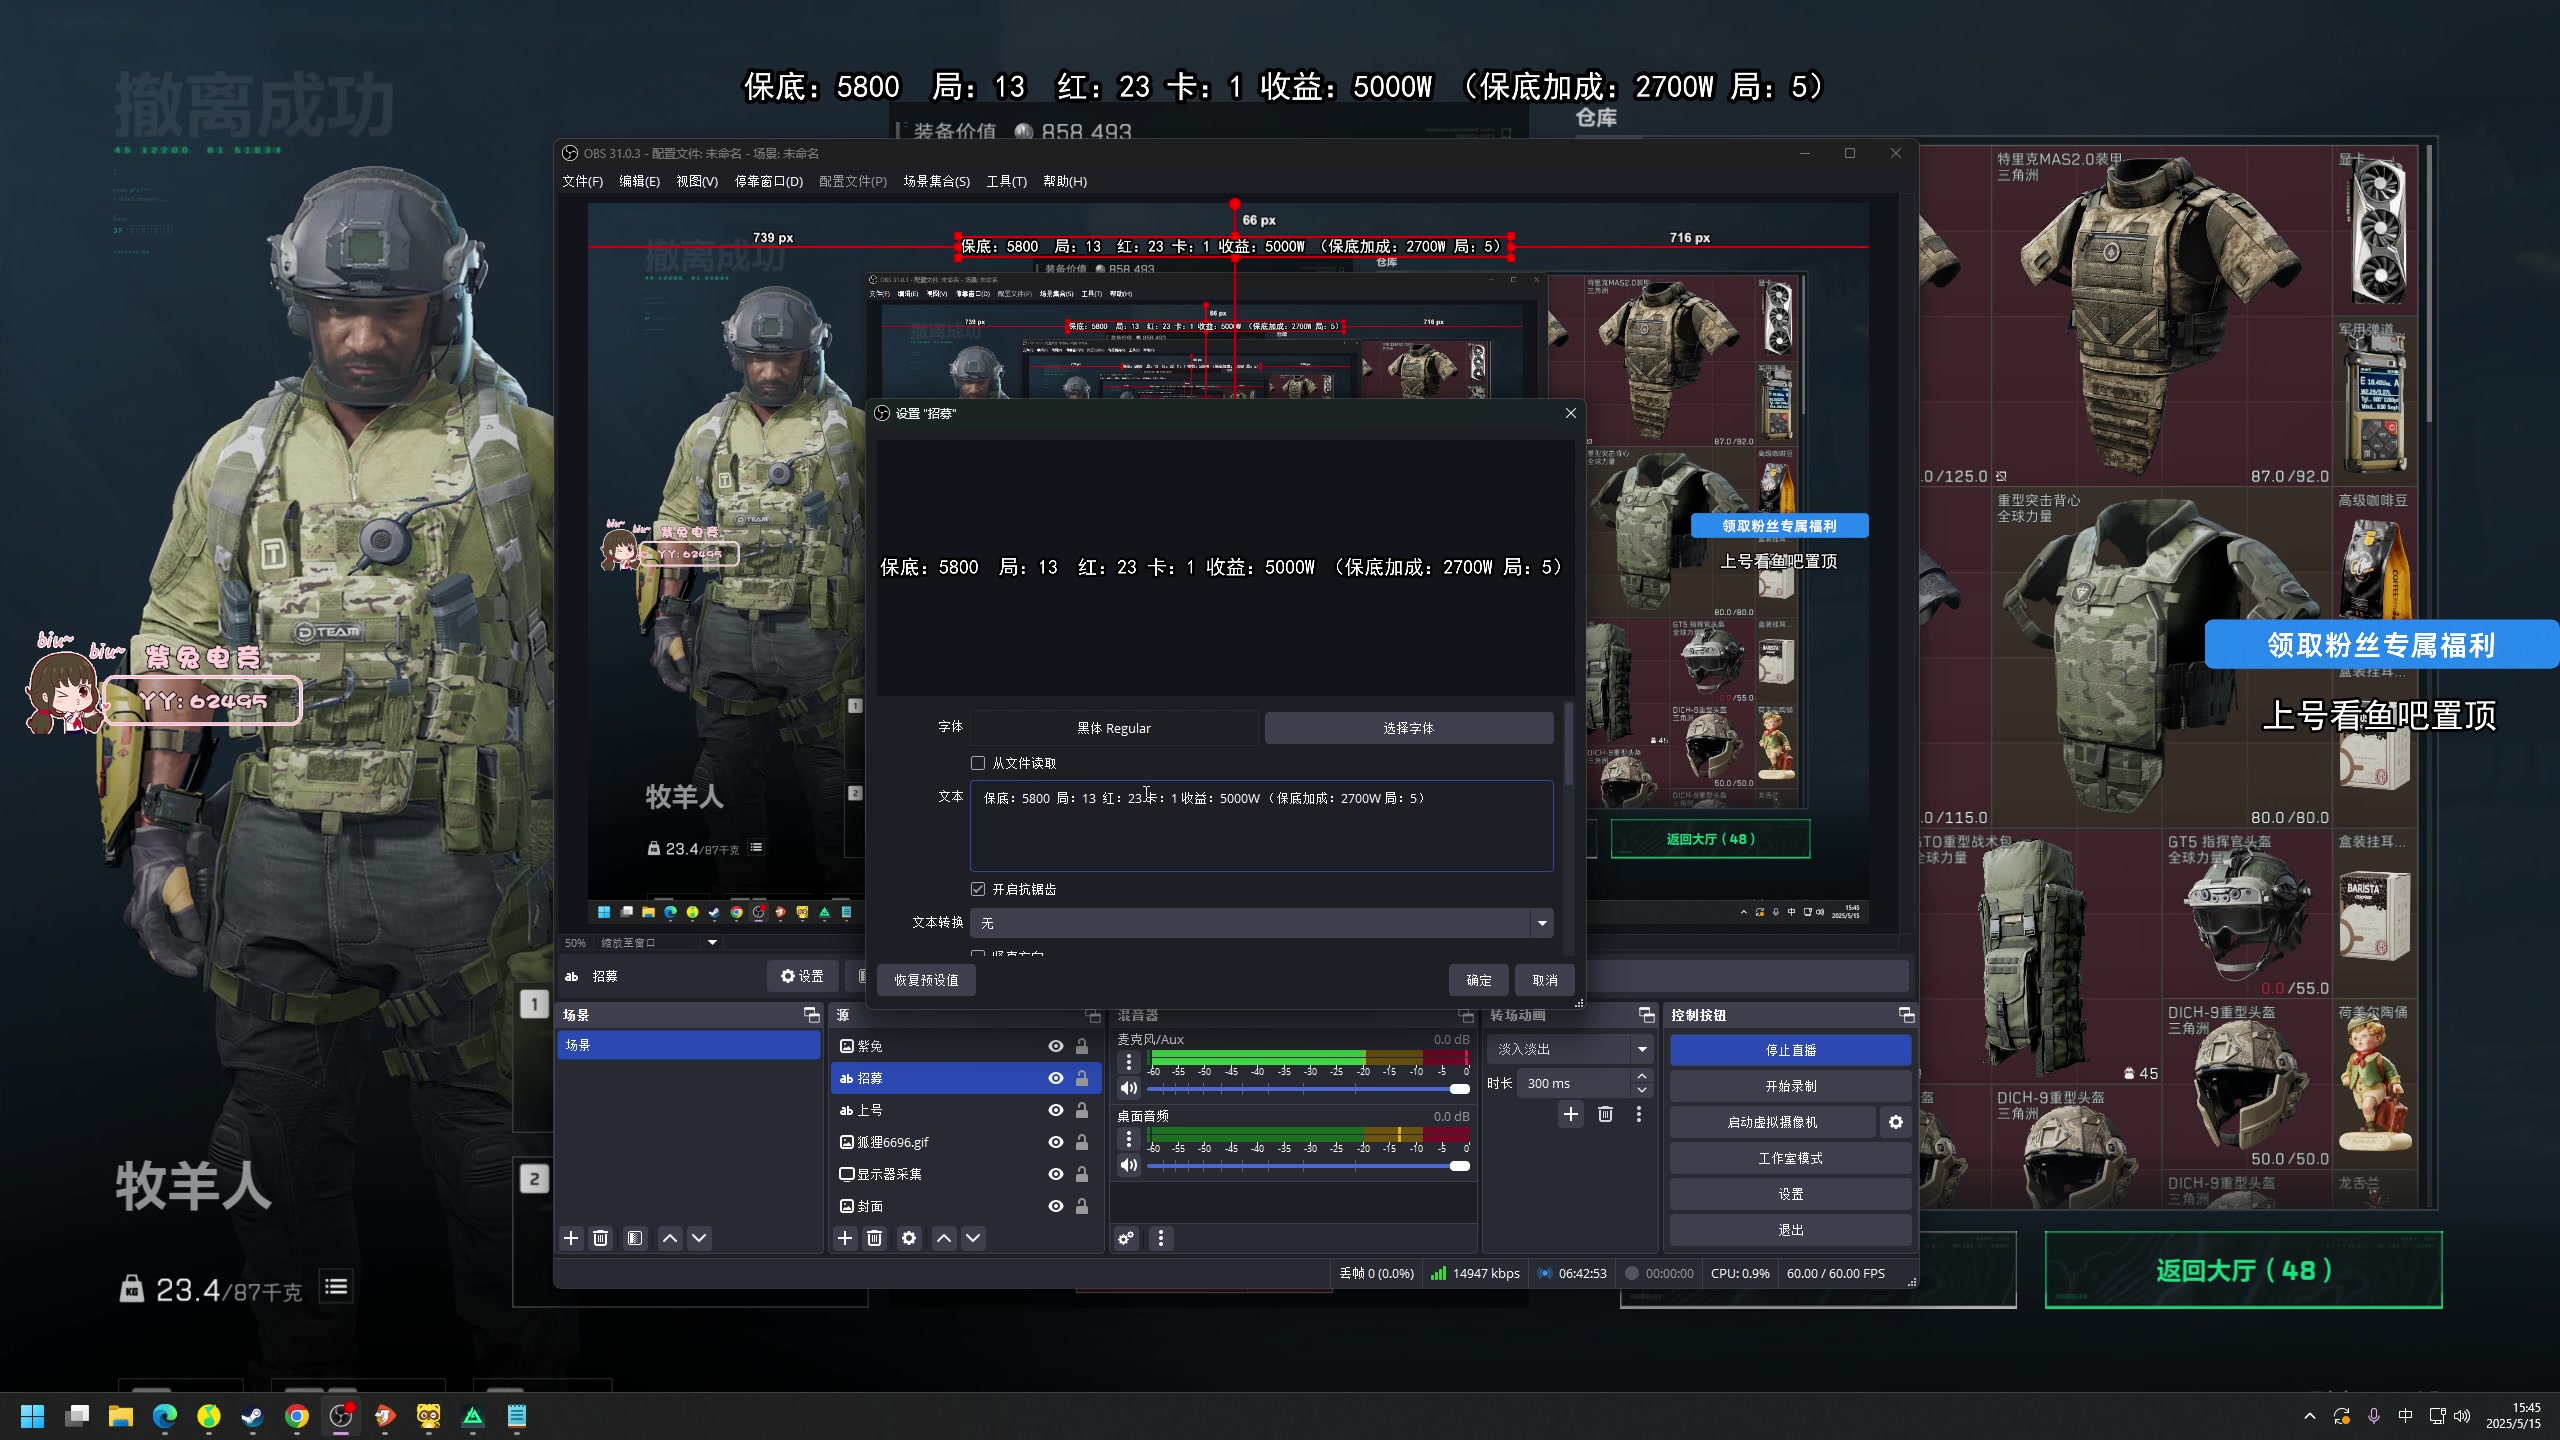Open source properties gear icon
This screenshot has height=1440, width=2560.
[909, 1238]
